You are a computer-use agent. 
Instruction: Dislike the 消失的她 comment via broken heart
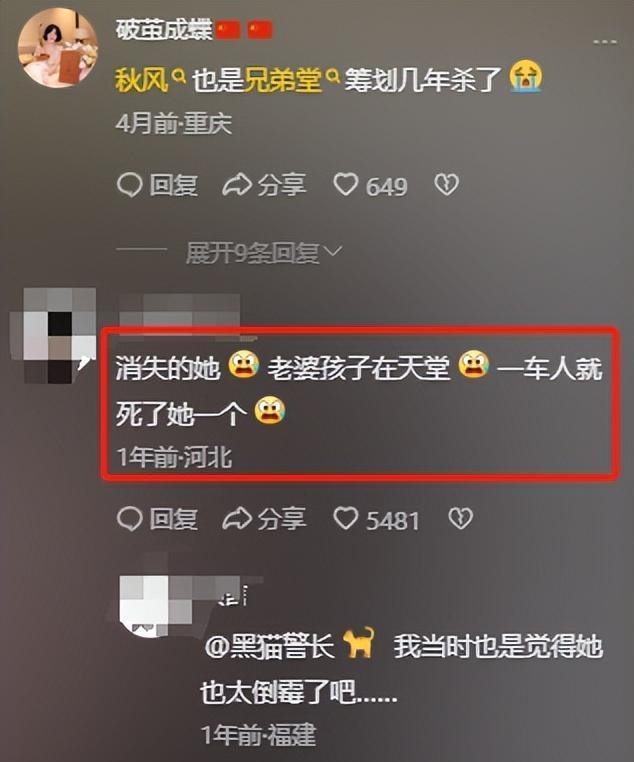point(460,519)
